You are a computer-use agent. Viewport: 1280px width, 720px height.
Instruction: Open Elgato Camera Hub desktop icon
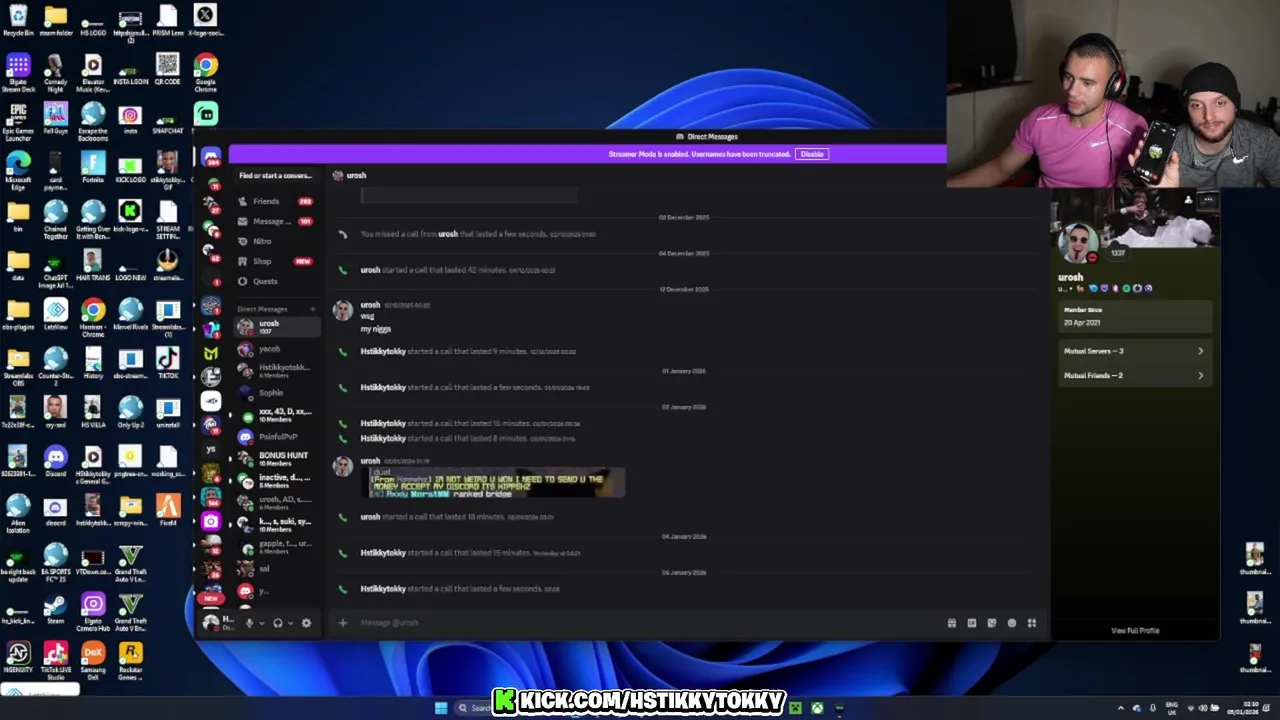pos(93,611)
